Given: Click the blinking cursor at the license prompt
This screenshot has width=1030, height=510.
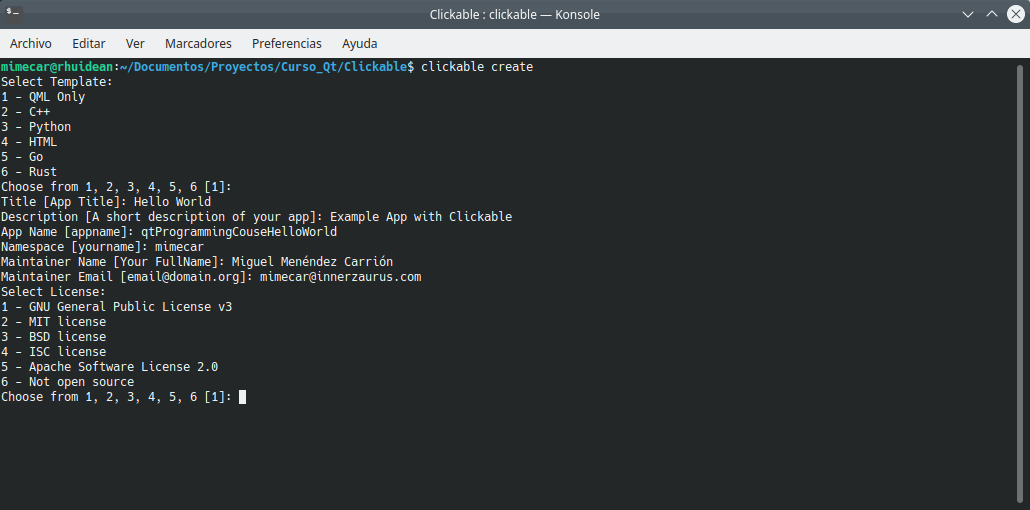Looking at the screenshot, I should (242, 397).
